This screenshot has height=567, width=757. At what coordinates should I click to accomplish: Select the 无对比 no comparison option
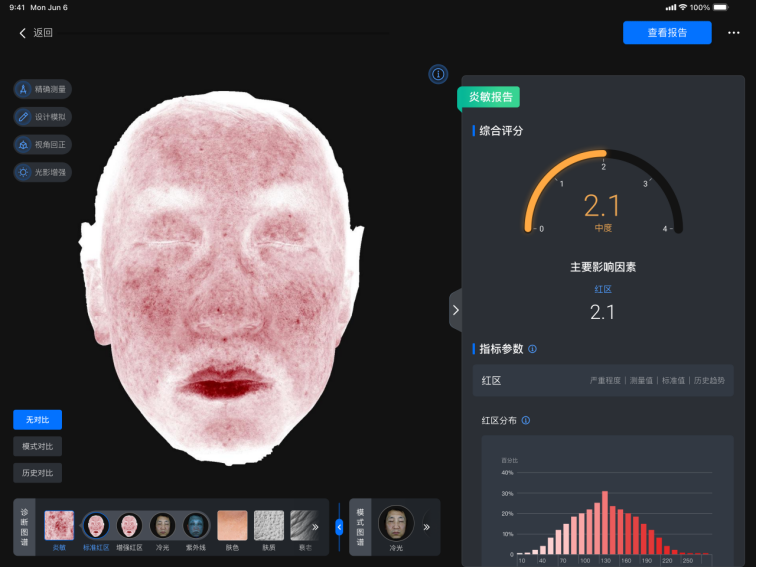tap(38, 420)
